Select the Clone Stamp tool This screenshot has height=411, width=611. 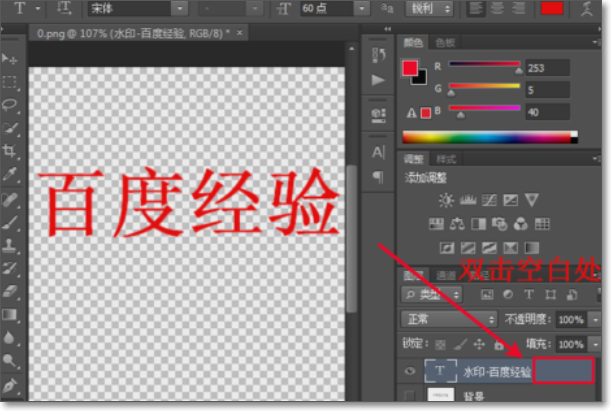9,245
